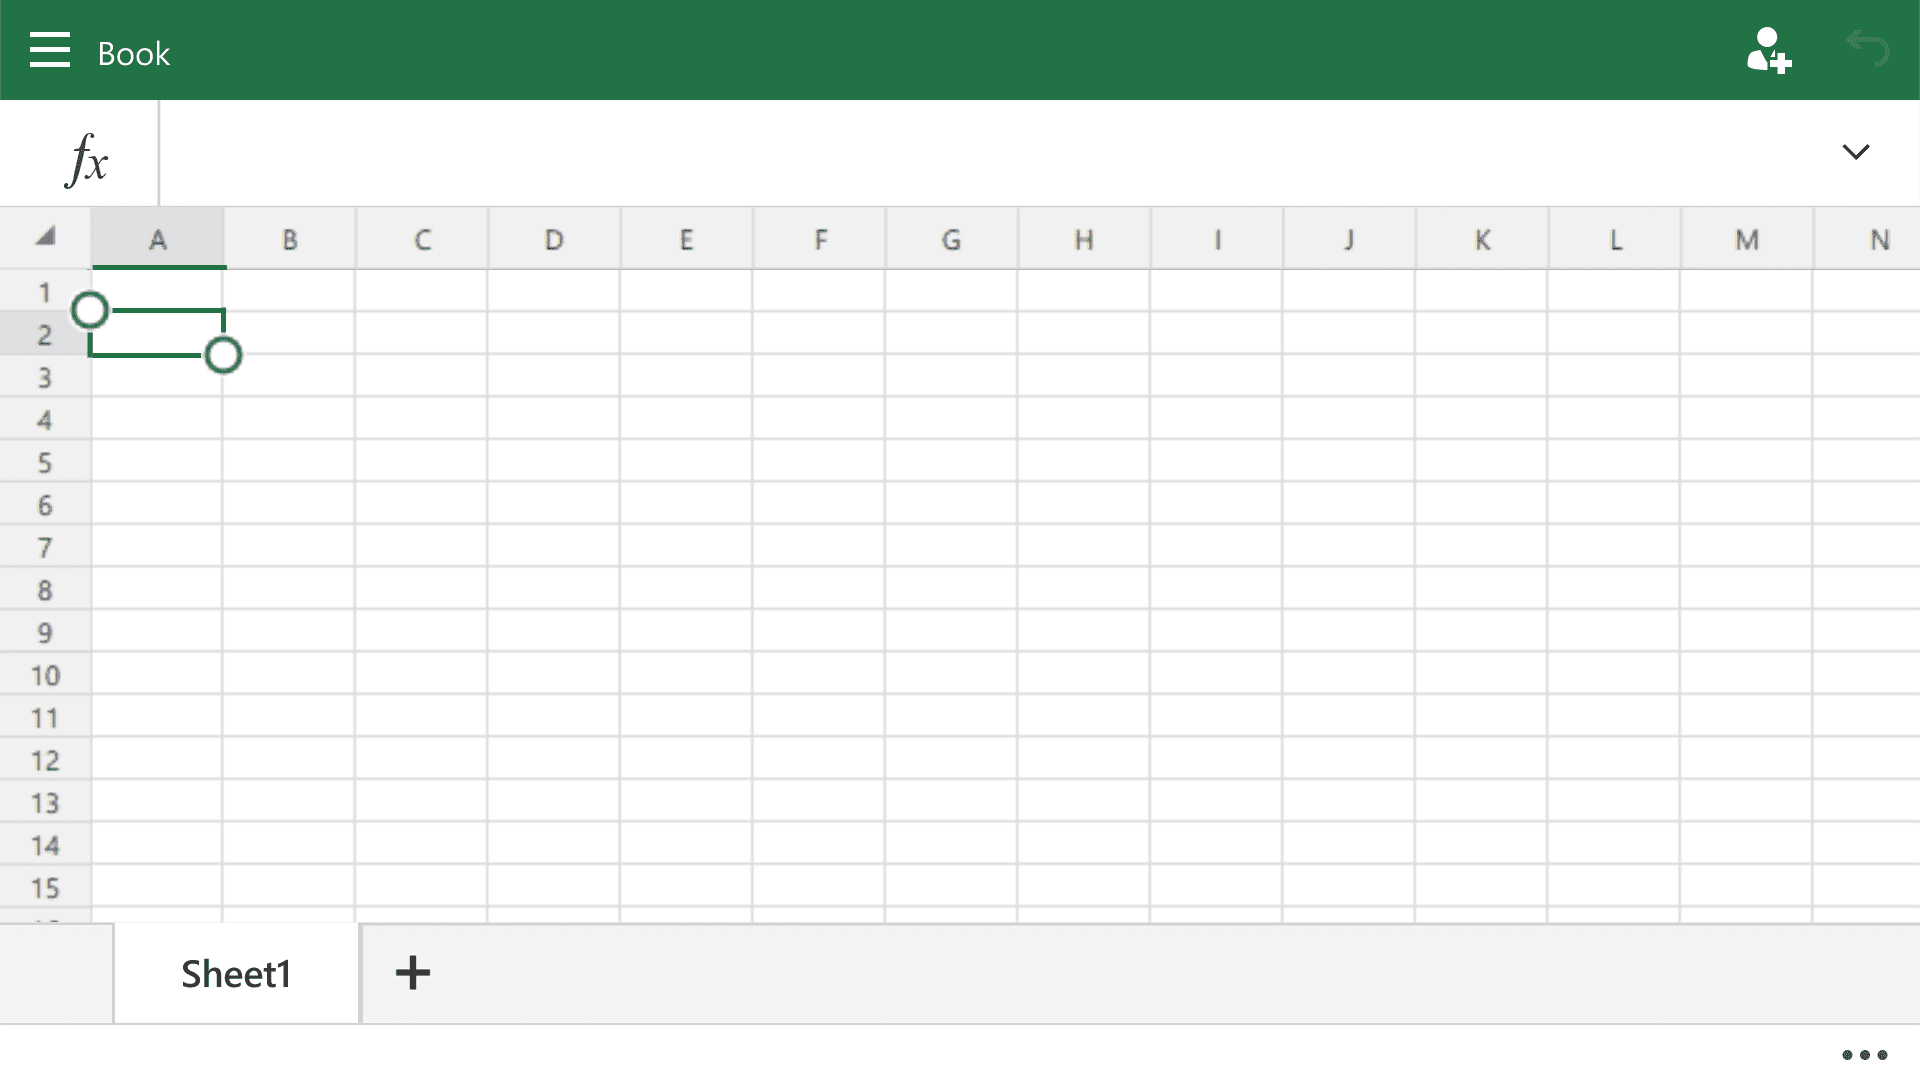Select row 15 header

point(45,888)
